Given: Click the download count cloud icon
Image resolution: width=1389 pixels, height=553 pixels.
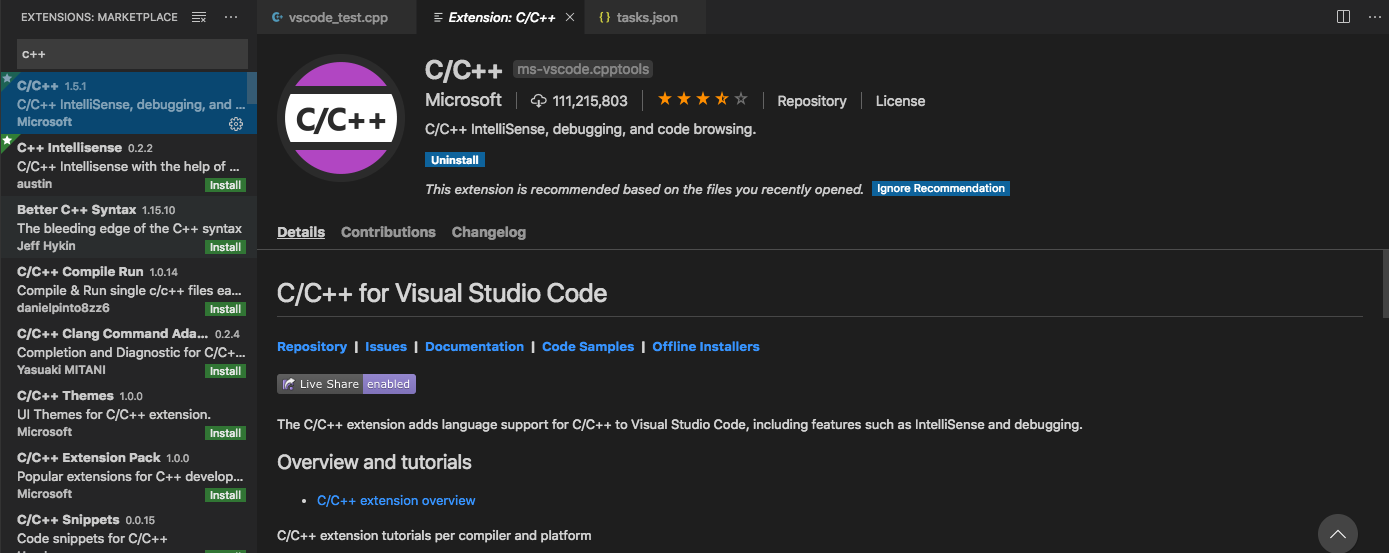Looking at the screenshot, I should (539, 100).
